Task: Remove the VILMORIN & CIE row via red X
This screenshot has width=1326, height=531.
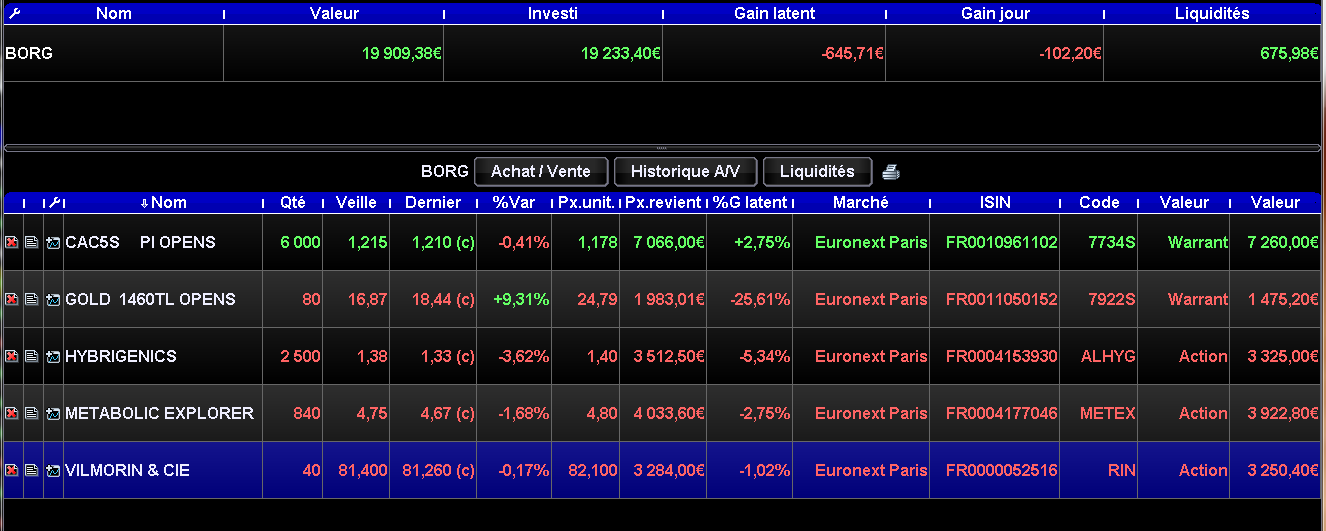Action: (12, 470)
